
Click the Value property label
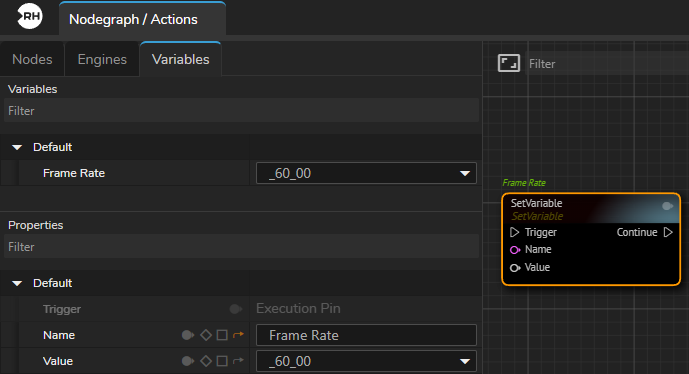pyautogui.click(x=58, y=361)
